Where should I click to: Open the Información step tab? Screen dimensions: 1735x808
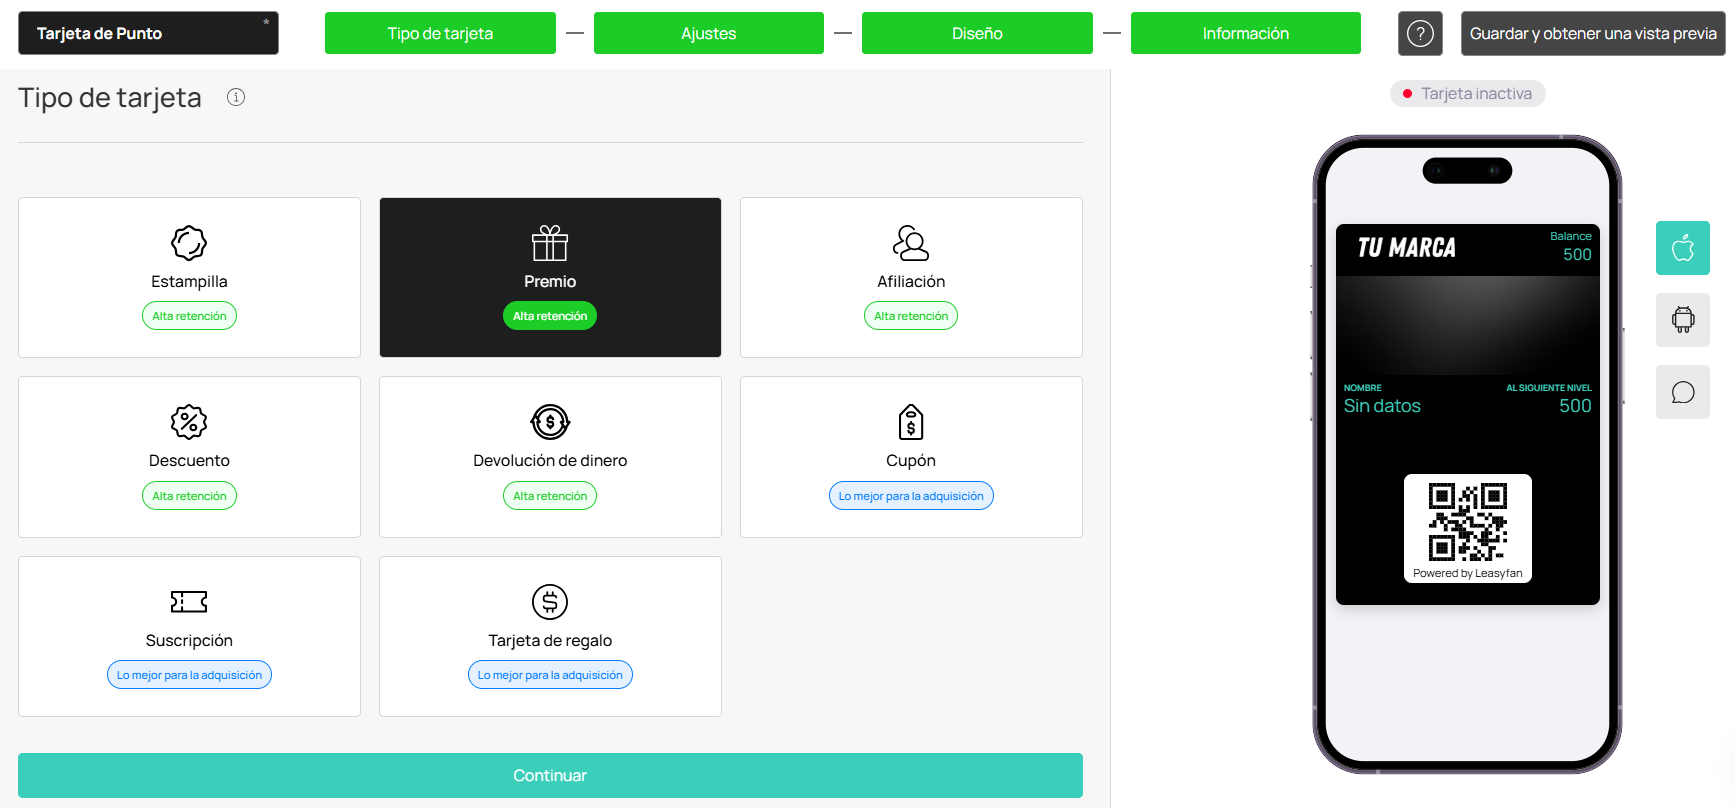(1245, 34)
